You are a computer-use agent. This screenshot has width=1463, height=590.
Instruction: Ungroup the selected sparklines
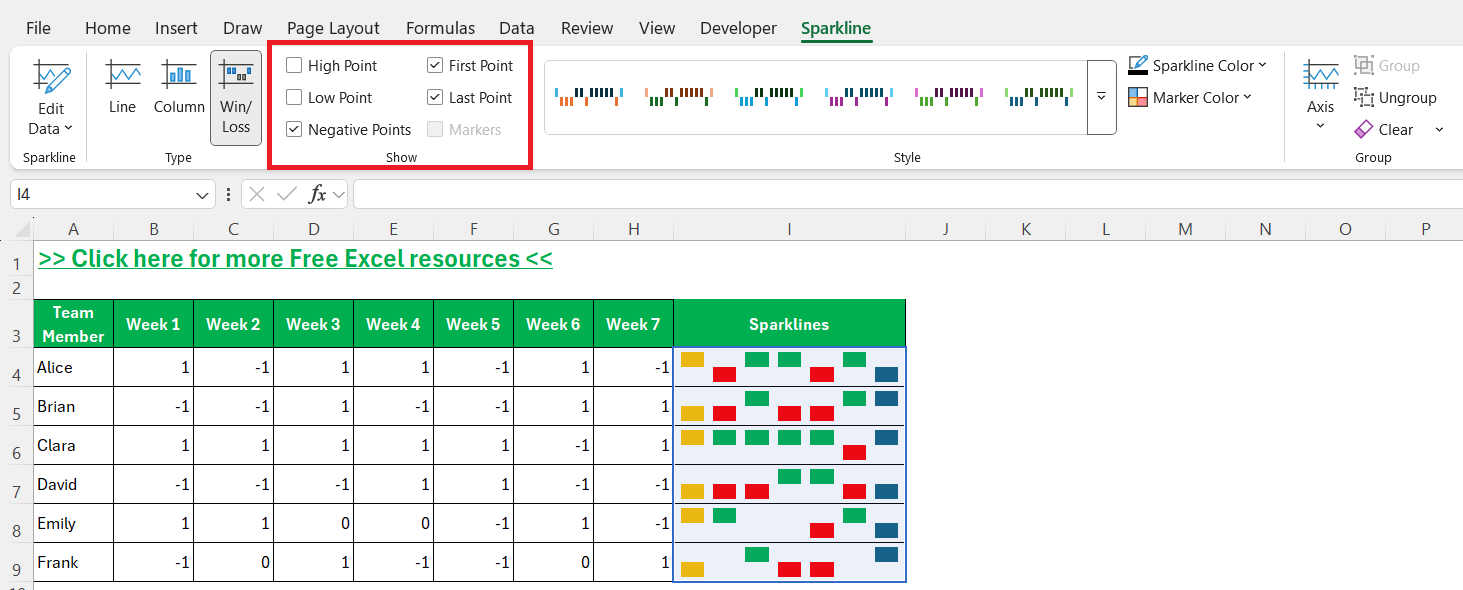[x=1395, y=98]
